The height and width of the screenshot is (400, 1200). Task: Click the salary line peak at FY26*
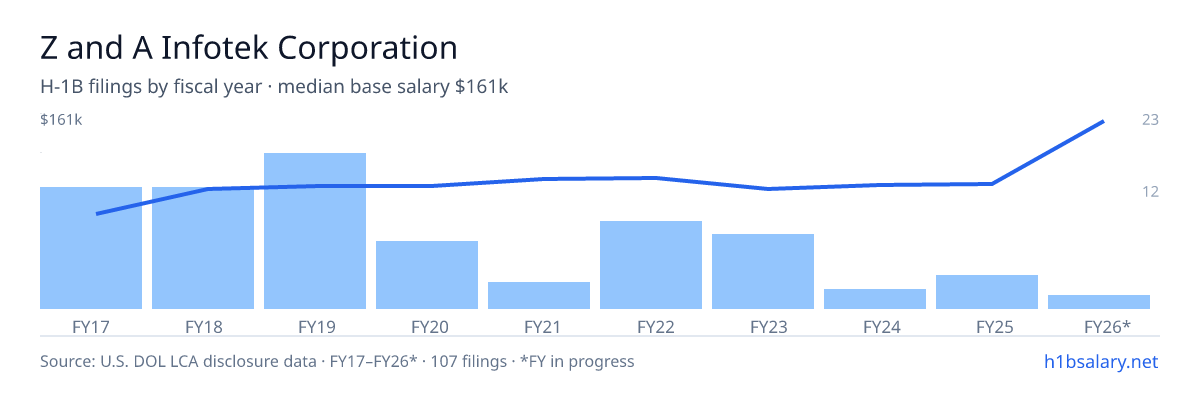pyautogui.click(x=1102, y=122)
